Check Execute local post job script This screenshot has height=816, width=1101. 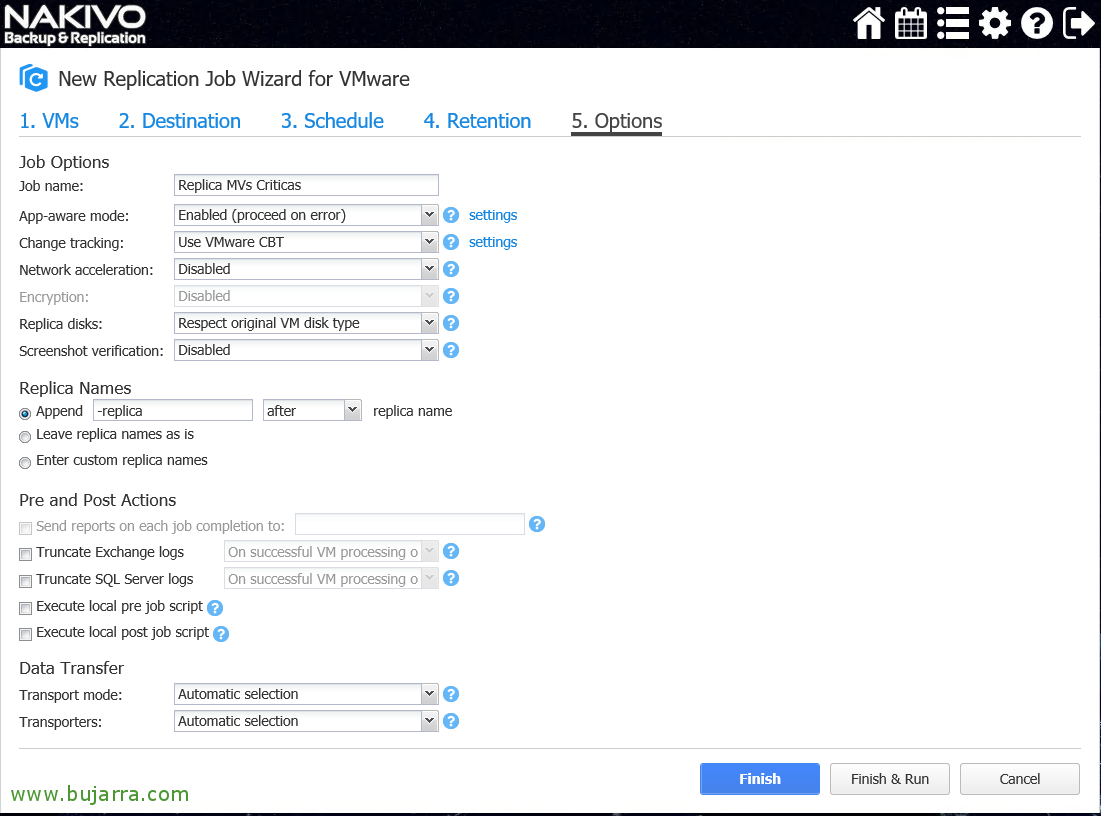click(26, 634)
